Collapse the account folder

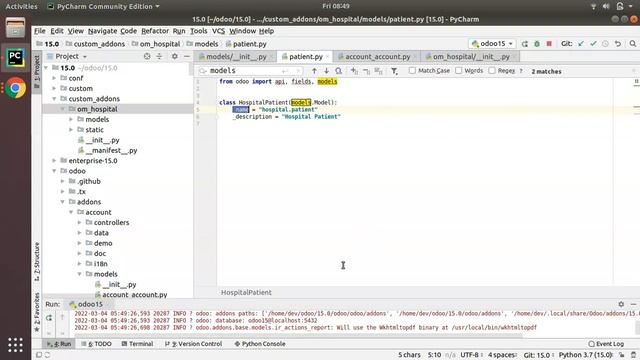point(71,212)
